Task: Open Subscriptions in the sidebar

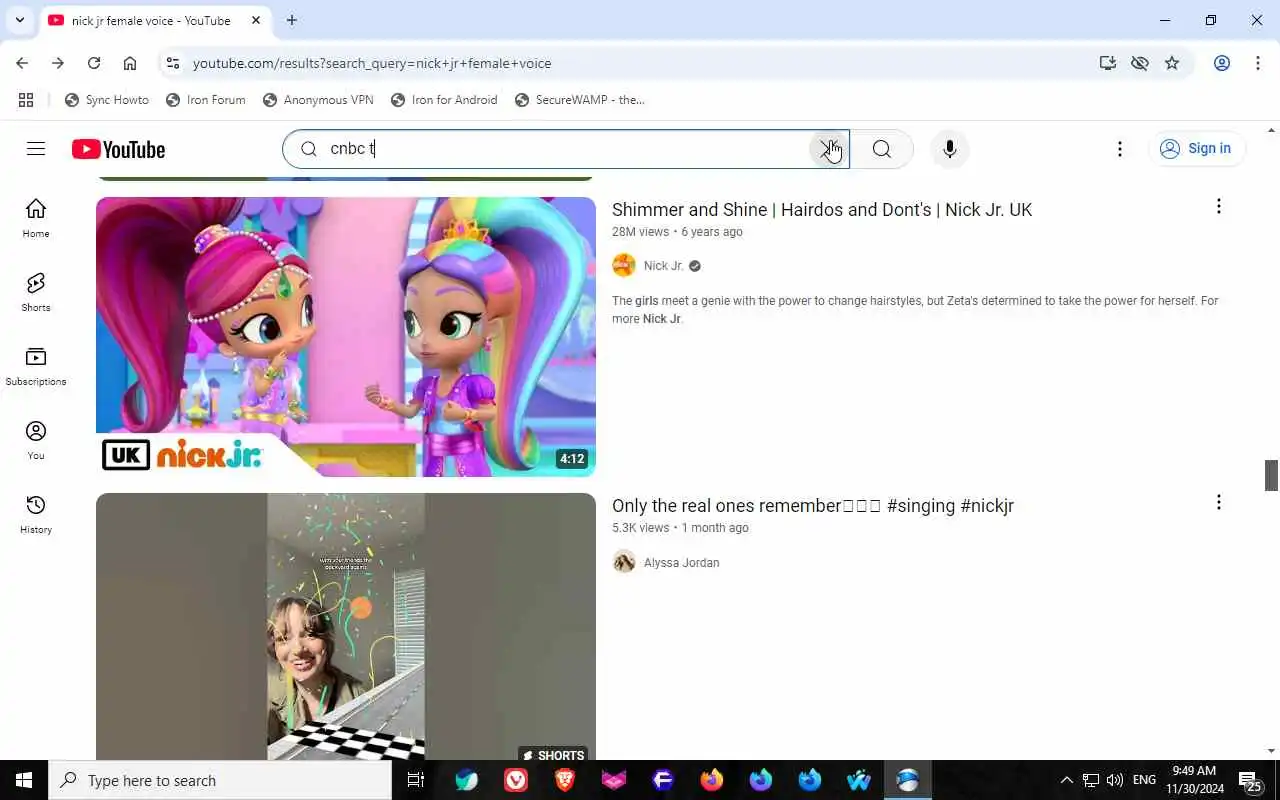Action: 36,366
